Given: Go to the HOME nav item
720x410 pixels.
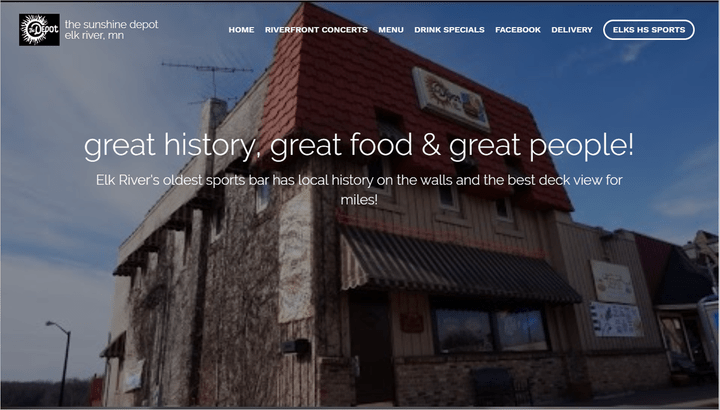Looking at the screenshot, I should pos(242,30).
